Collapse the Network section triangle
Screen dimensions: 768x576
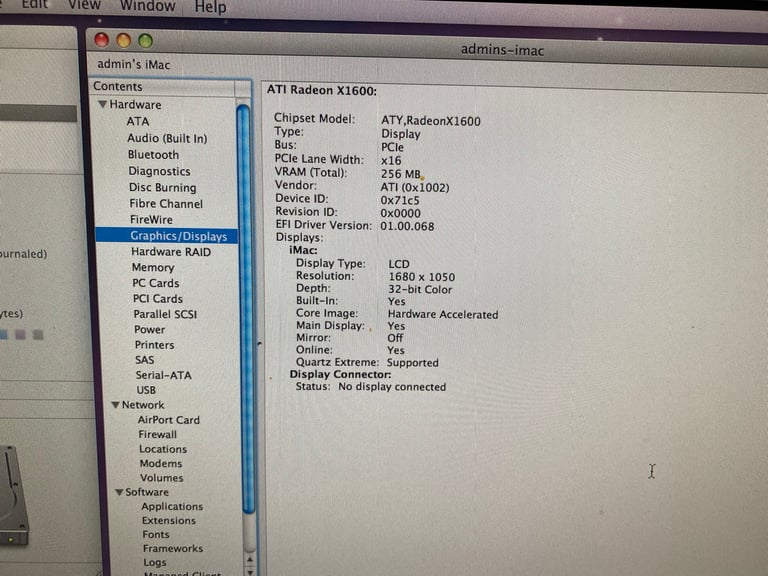point(116,405)
